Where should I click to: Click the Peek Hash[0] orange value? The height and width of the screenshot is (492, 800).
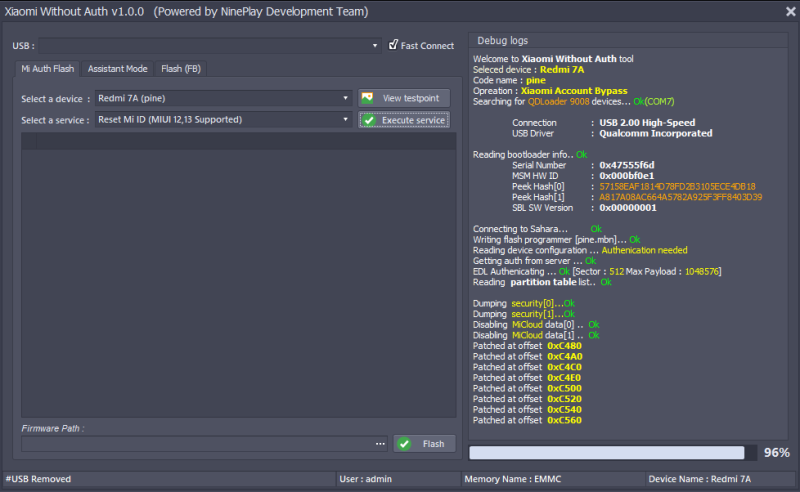point(677,186)
